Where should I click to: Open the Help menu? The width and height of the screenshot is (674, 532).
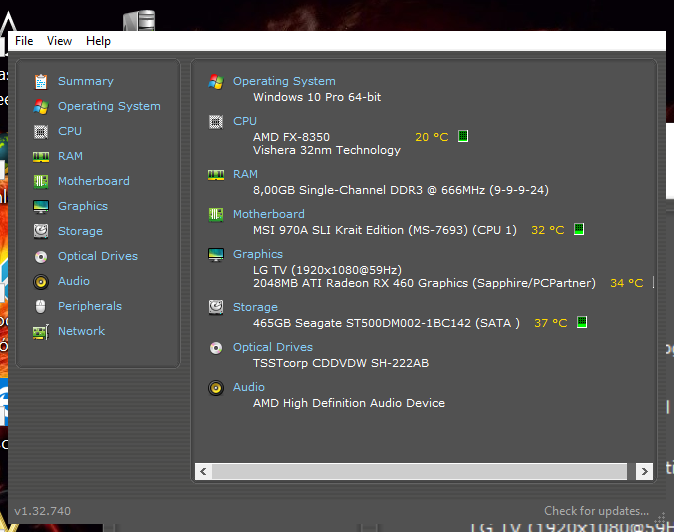pos(98,41)
